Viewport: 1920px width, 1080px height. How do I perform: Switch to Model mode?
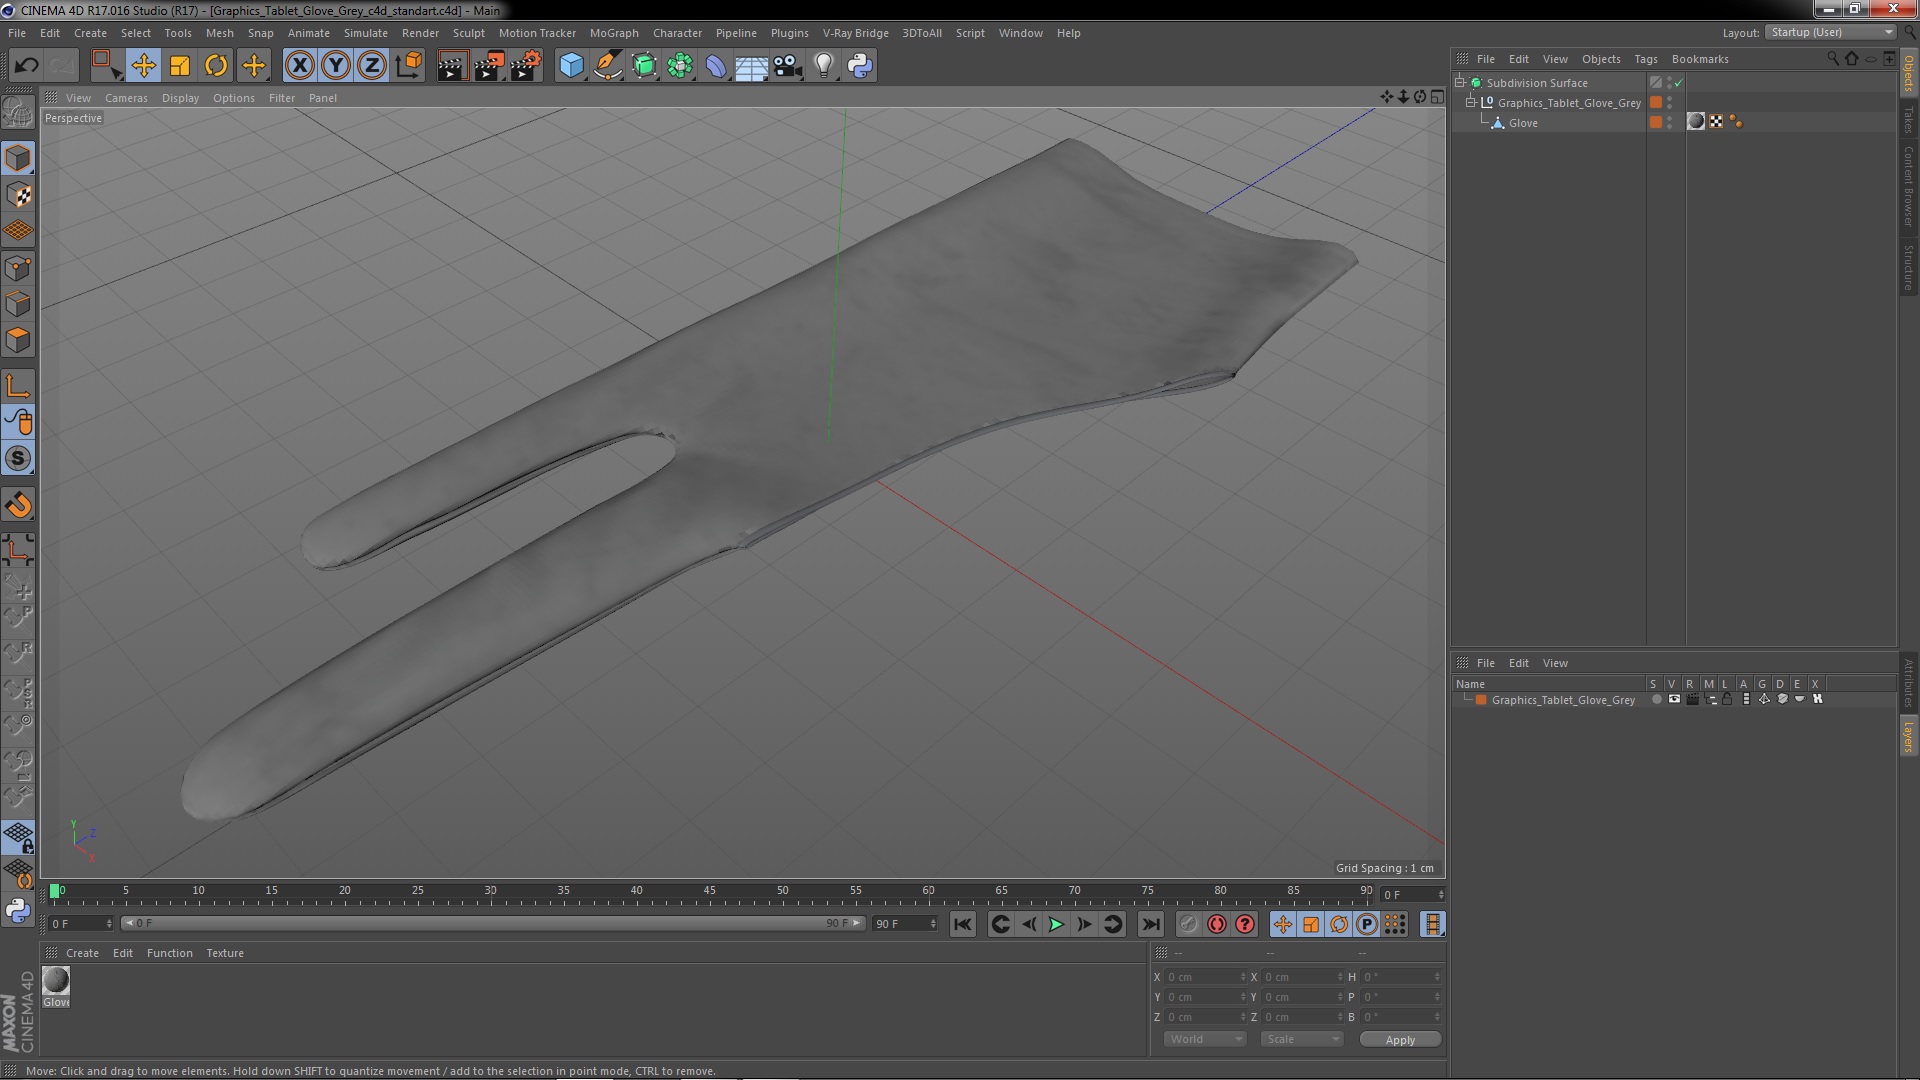[18, 158]
